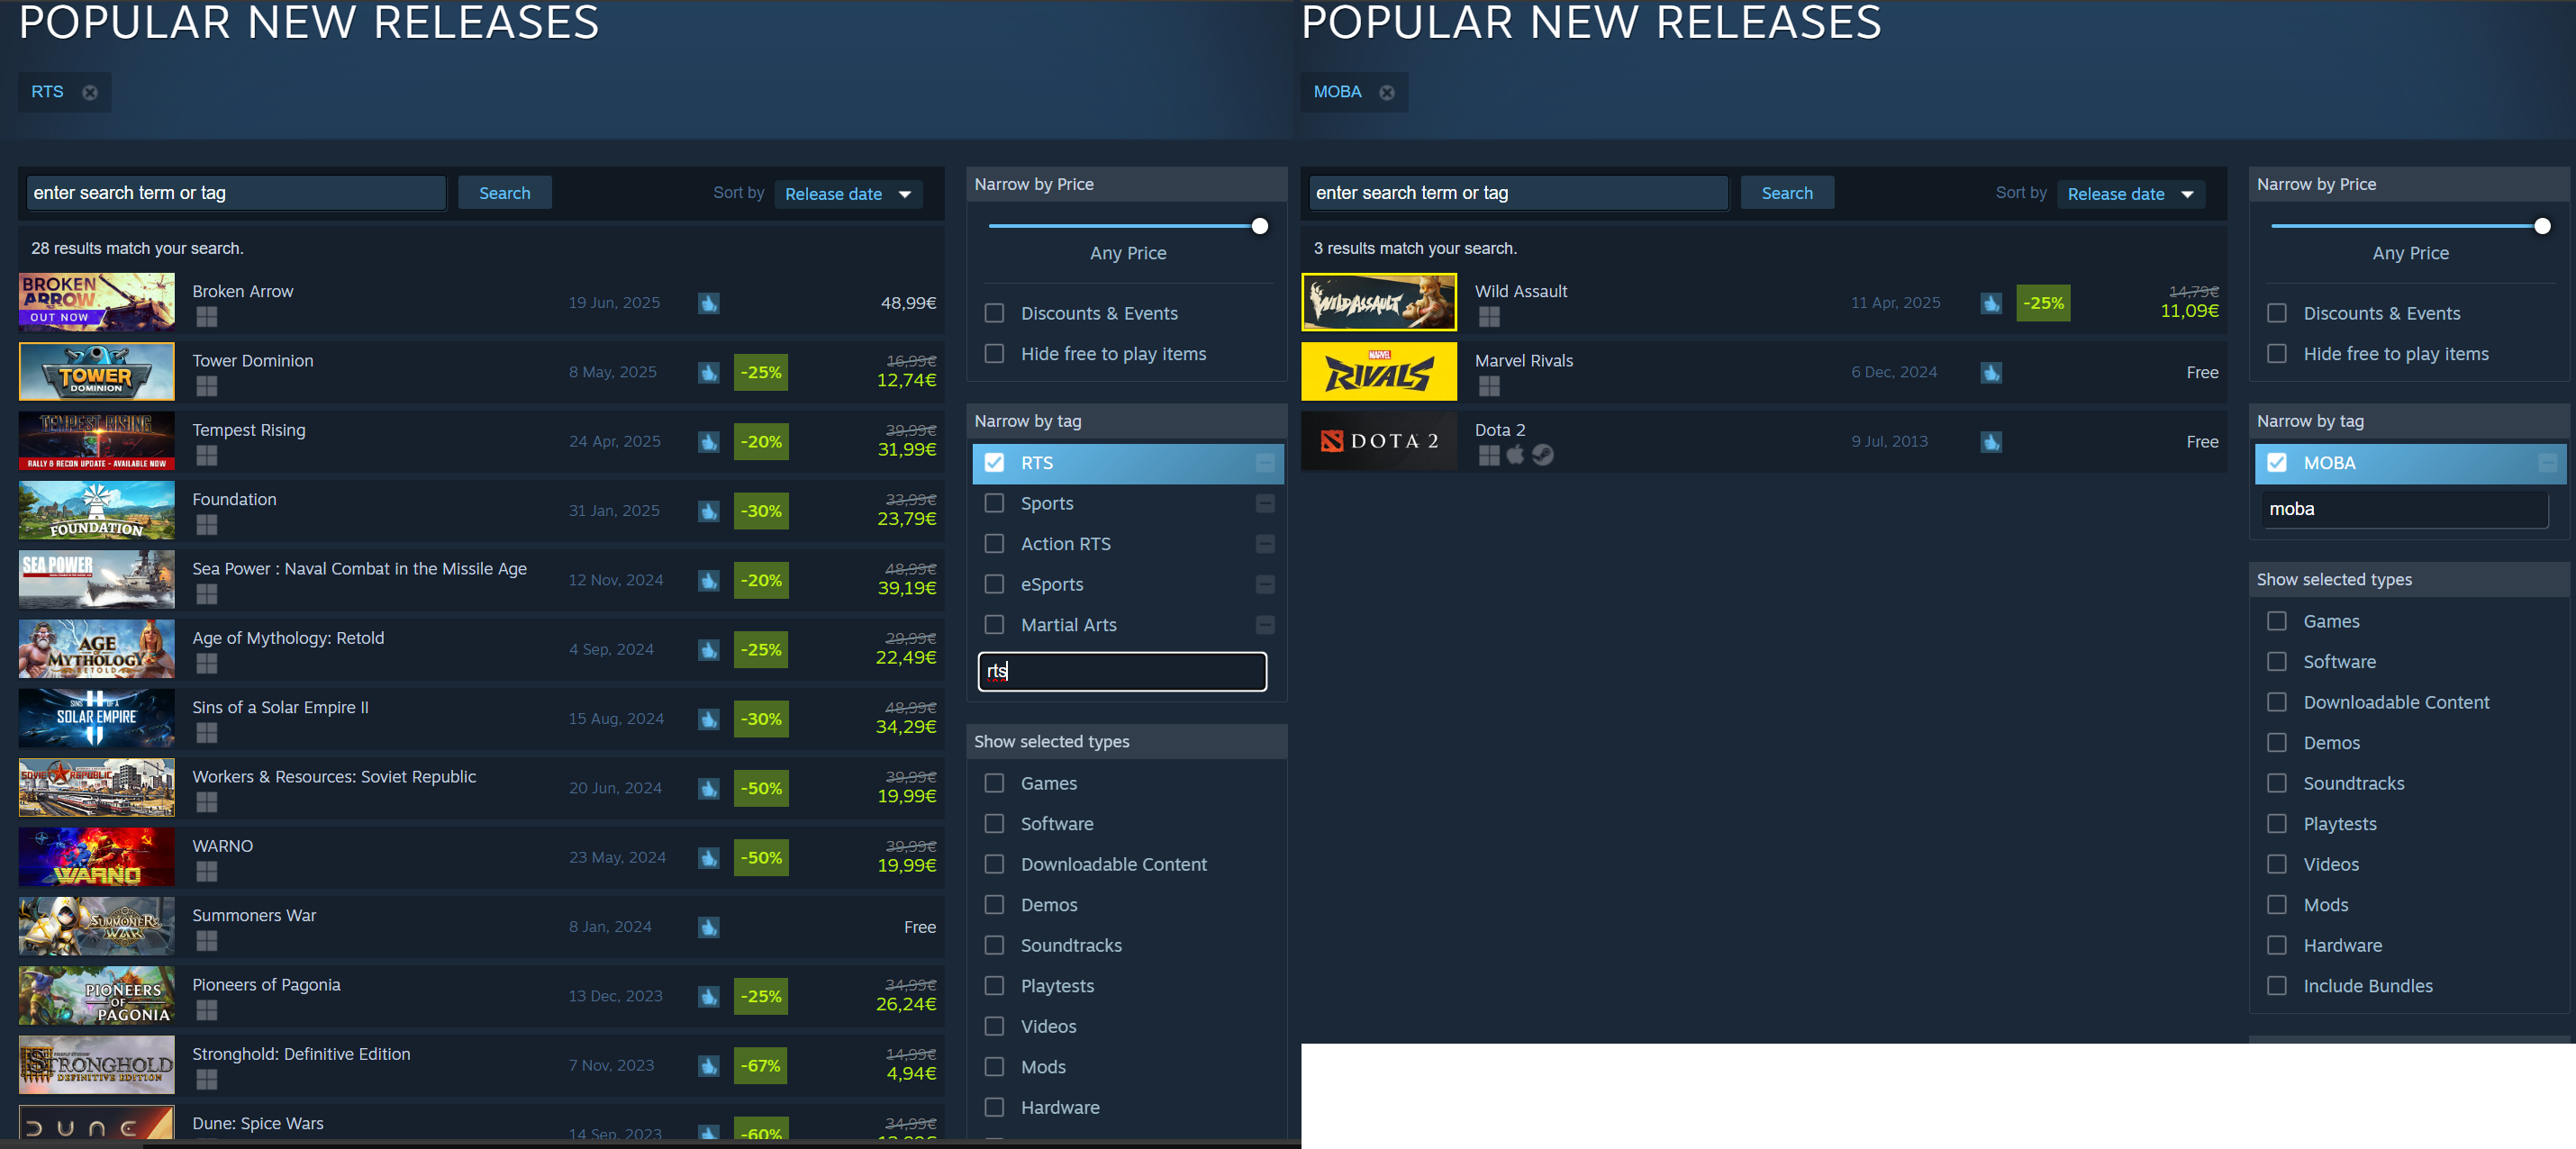Click the review icon for Sins of a Solar Empire II
Viewport: 2576px width, 1149px height.
pyautogui.click(x=709, y=719)
